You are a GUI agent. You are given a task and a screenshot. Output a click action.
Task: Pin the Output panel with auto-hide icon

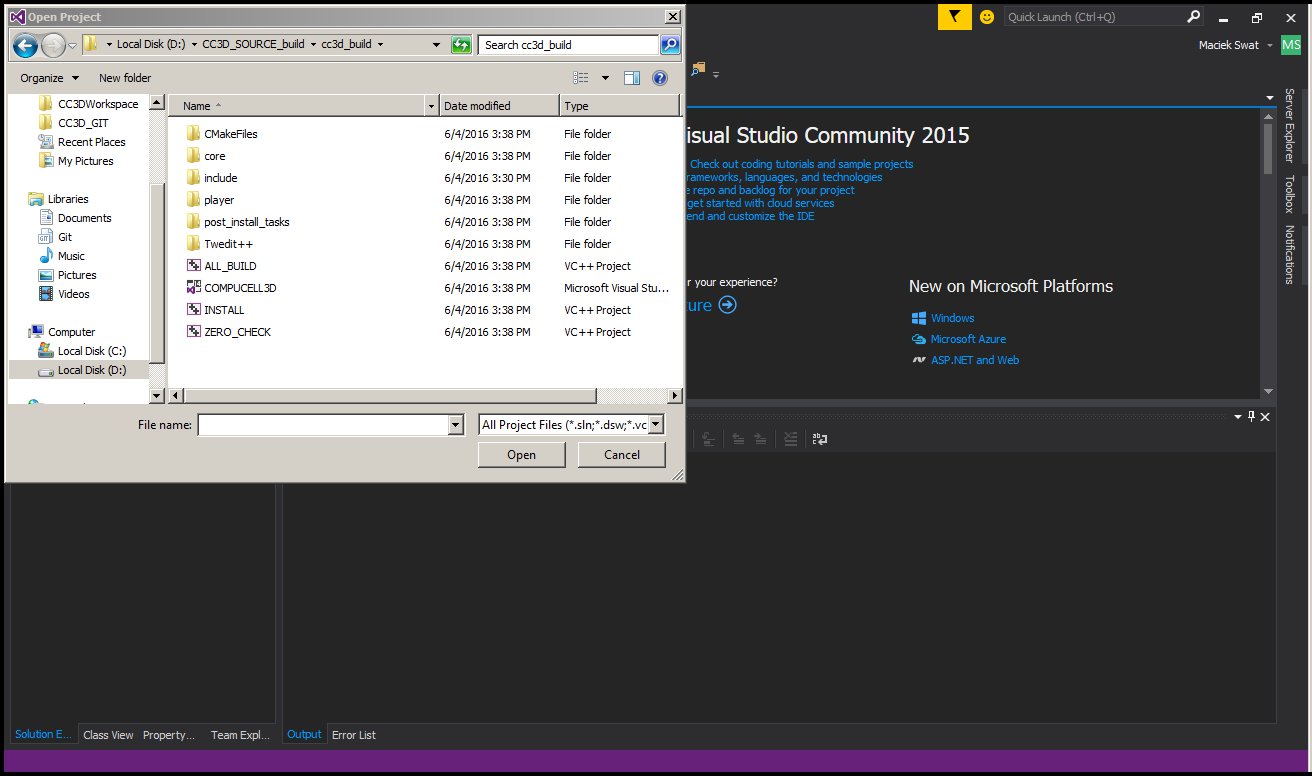1251,416
